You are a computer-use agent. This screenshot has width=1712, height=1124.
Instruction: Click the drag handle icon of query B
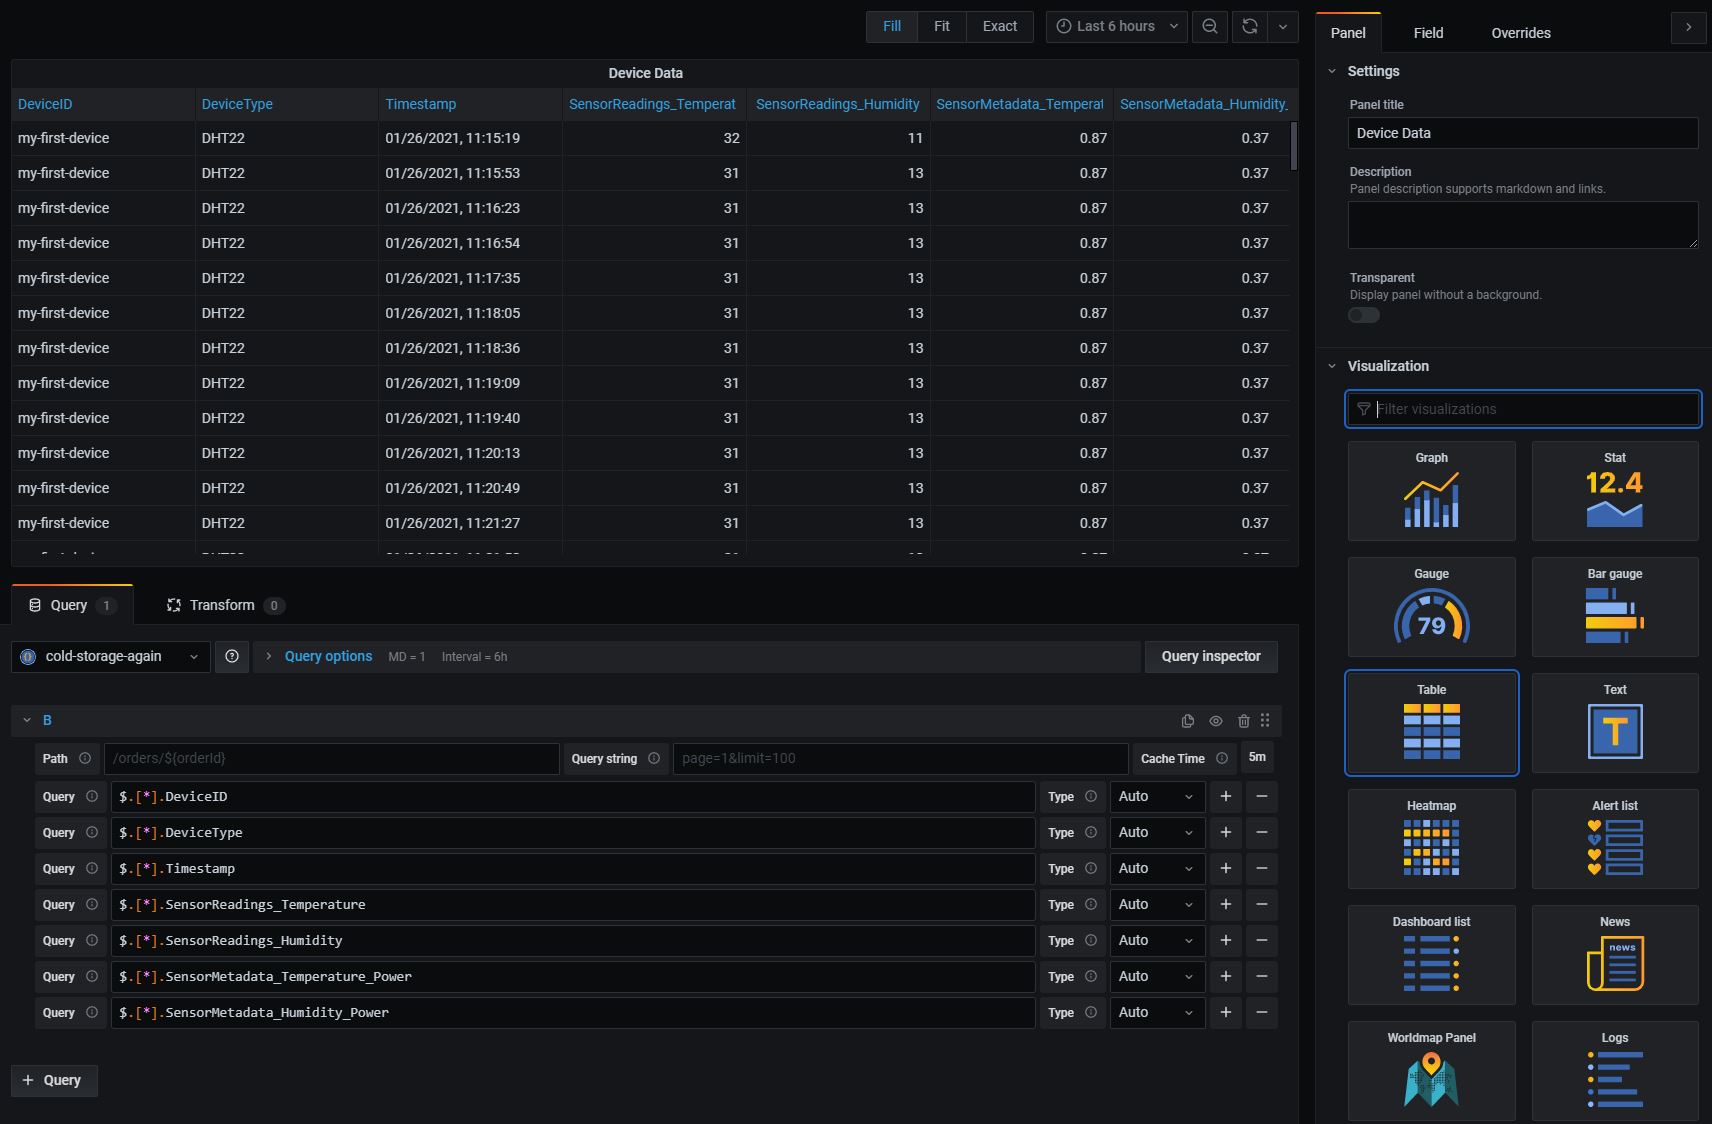1265,721
